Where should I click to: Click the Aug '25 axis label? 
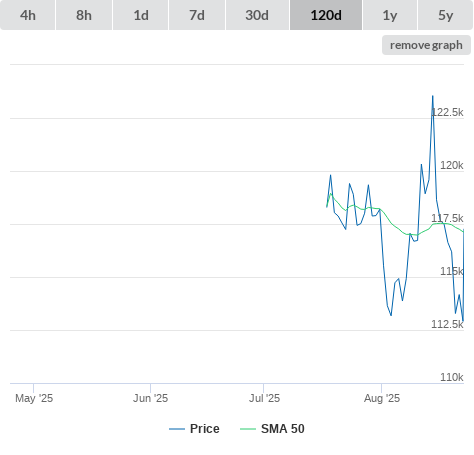(x=382, y=398)
